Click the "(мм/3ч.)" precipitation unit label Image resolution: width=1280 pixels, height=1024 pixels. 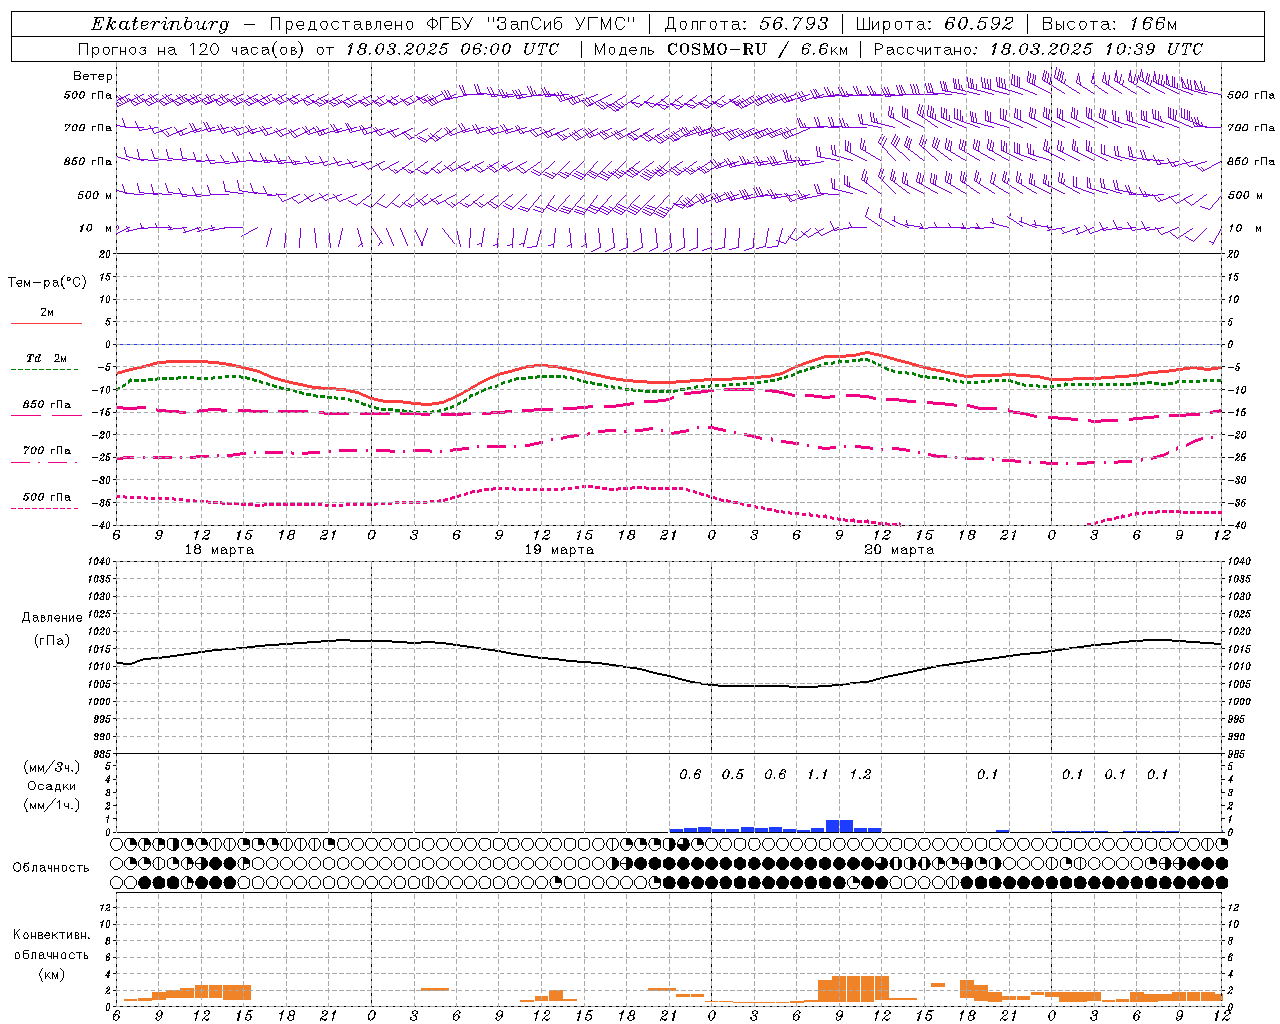[x=52, y=767]
